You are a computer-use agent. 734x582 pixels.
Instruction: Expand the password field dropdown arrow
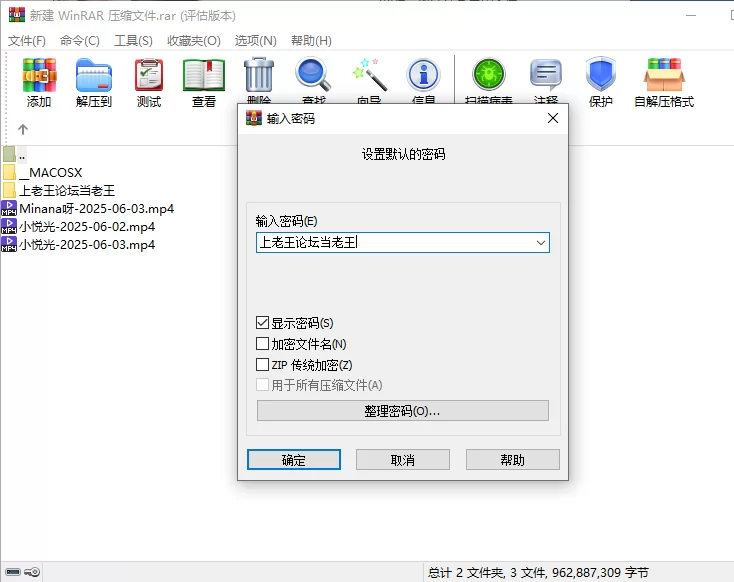click(540, 242)
